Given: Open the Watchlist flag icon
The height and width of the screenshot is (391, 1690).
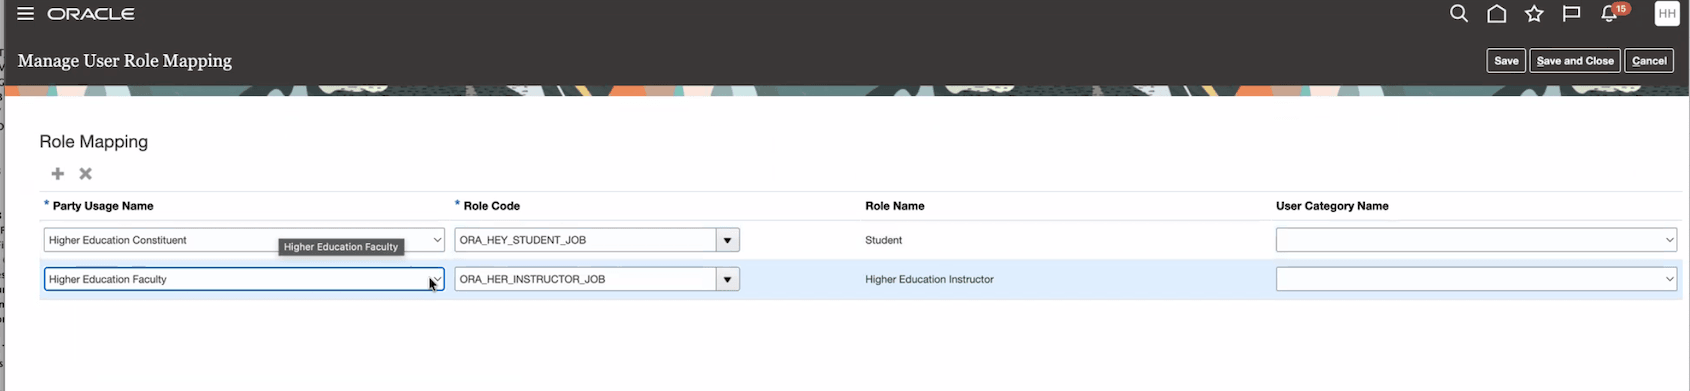Looking at the screenshot, I should pyautogui.click(x=1572, y=14).
